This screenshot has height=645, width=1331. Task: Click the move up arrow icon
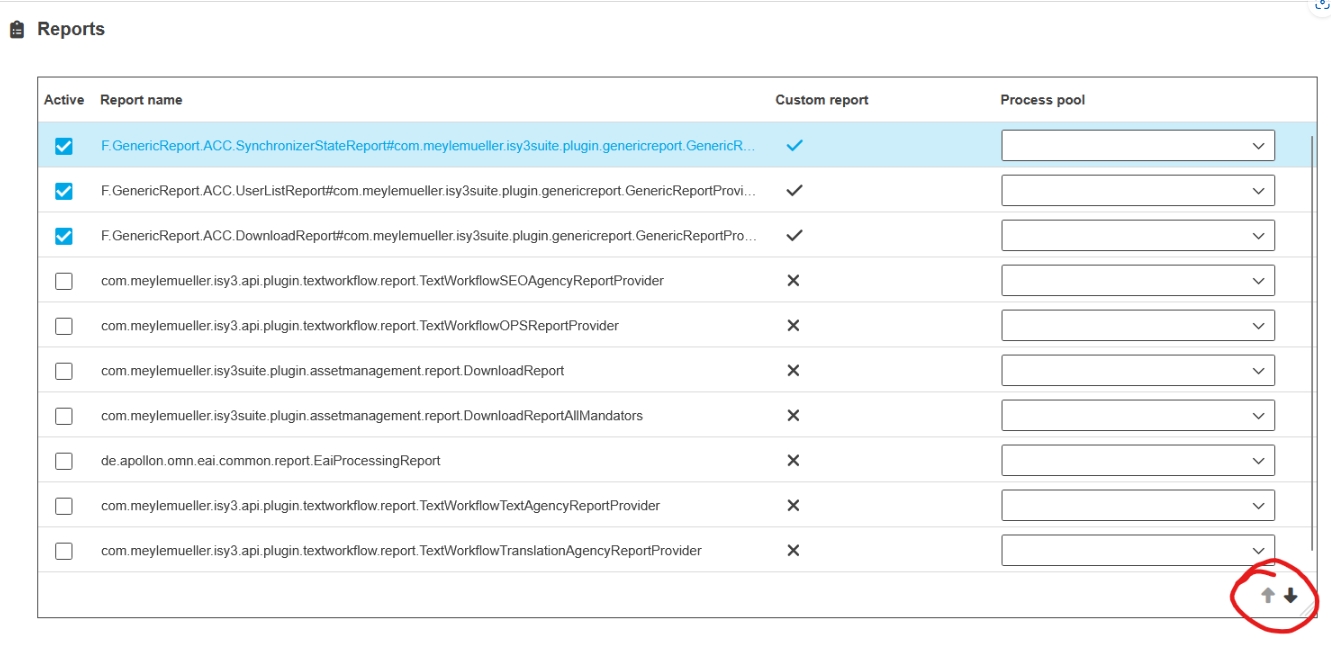tap(1267, 596)
